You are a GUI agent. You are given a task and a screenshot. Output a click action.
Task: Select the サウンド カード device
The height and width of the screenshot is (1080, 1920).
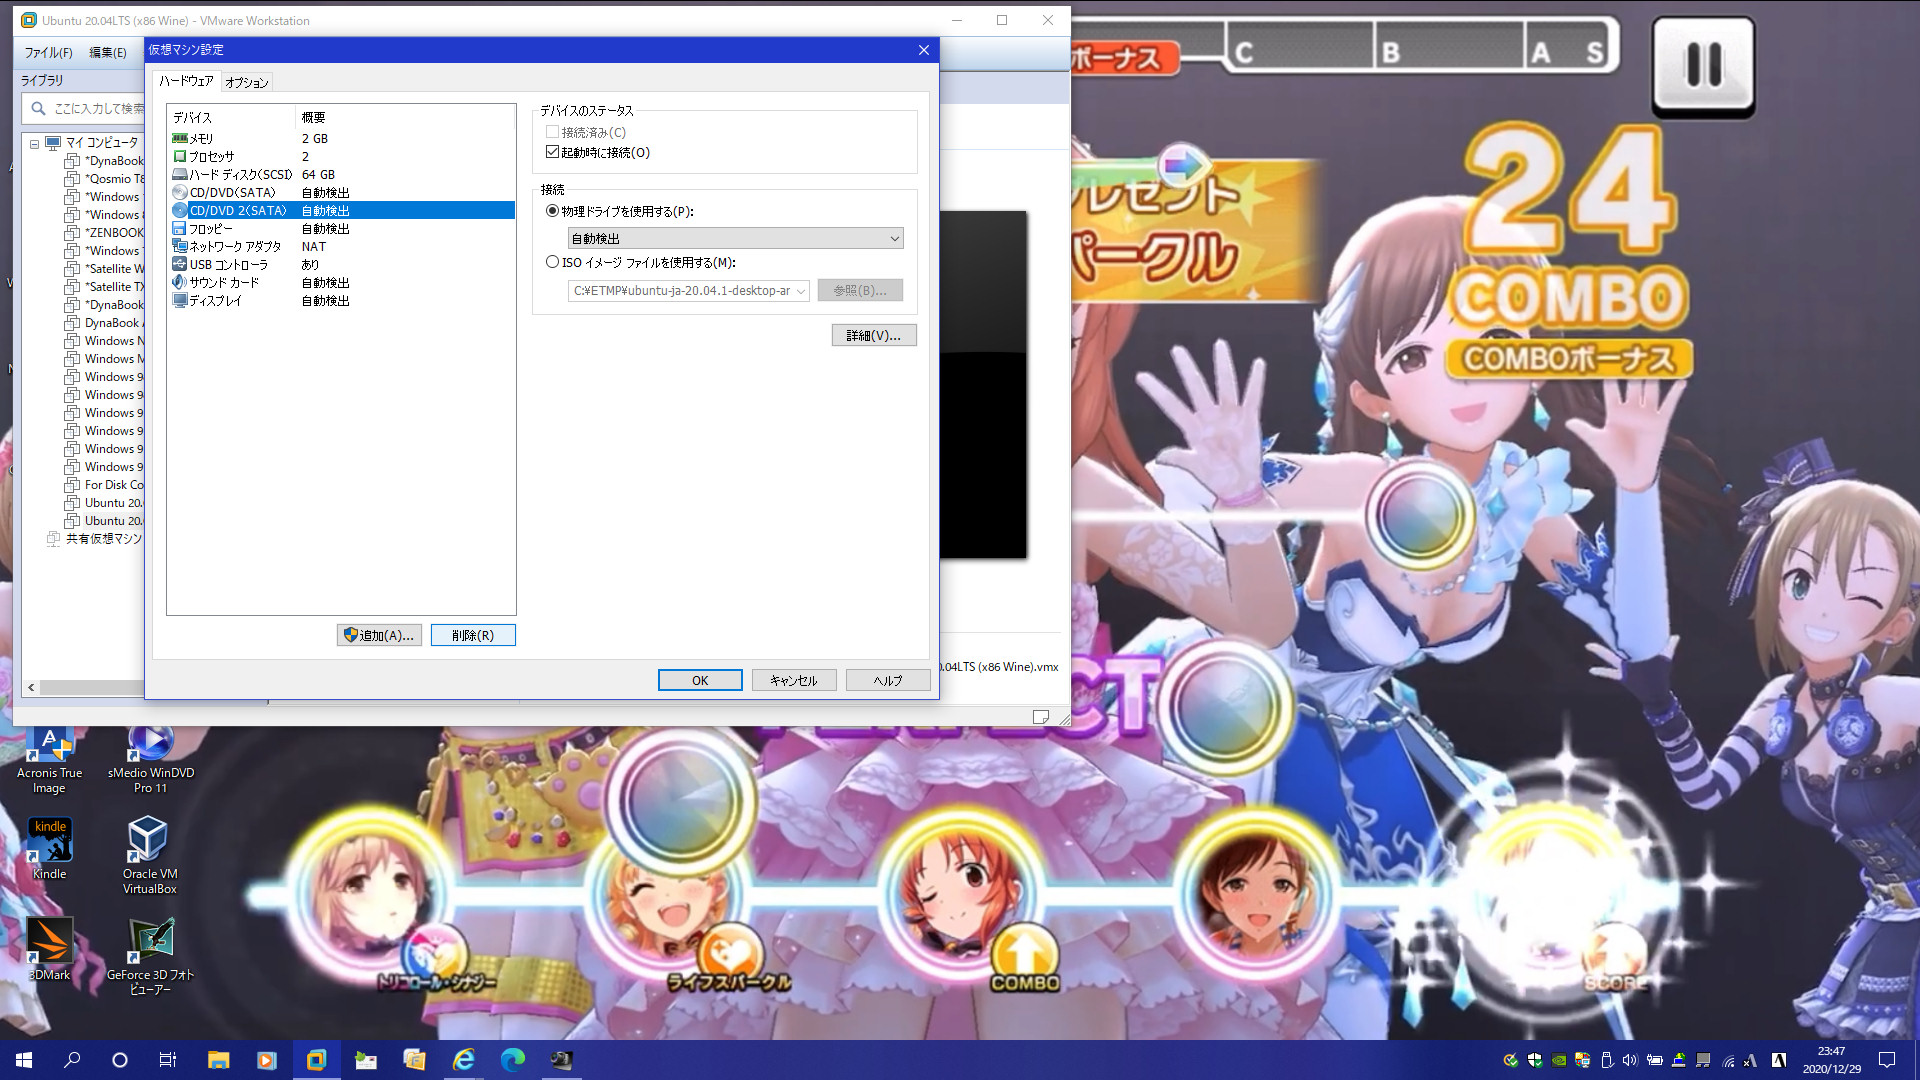click(x=341, y=282)
